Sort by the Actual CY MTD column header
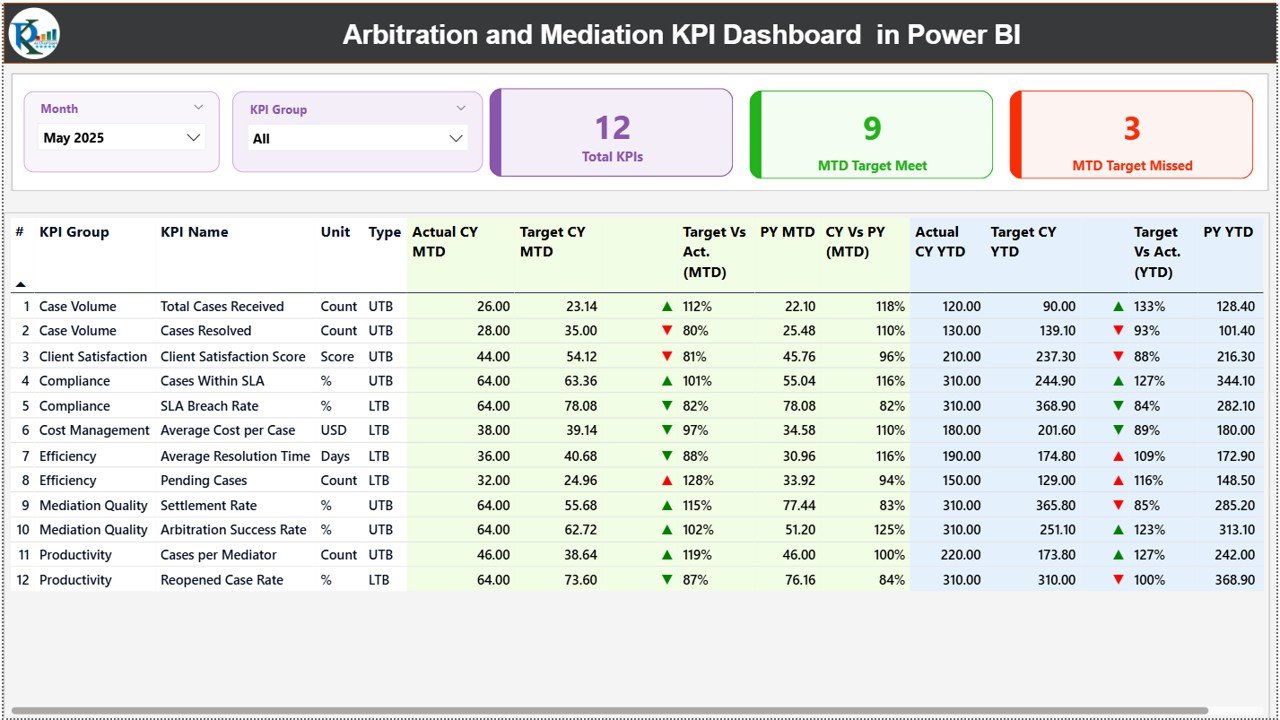This screenshot has width=1280, height=720. (444, 241)
